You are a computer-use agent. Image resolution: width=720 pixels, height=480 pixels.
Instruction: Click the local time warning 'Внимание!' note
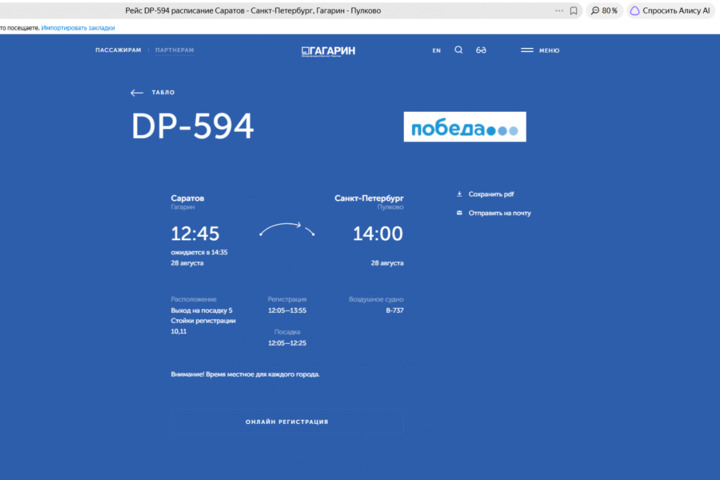pos(245,374)
